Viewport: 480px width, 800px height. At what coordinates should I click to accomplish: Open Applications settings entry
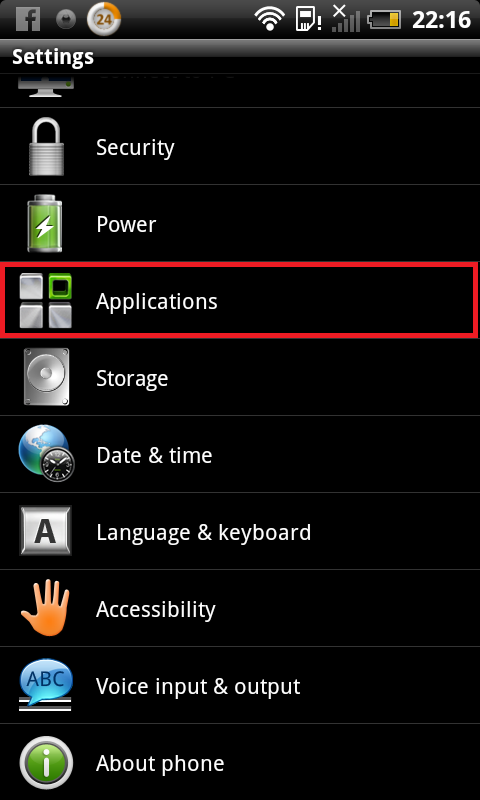point(240,301)
